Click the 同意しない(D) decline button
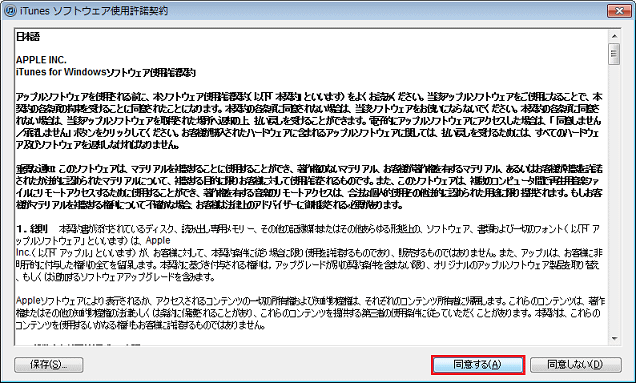This screenshot has width=636, height=383. [576, 365]
